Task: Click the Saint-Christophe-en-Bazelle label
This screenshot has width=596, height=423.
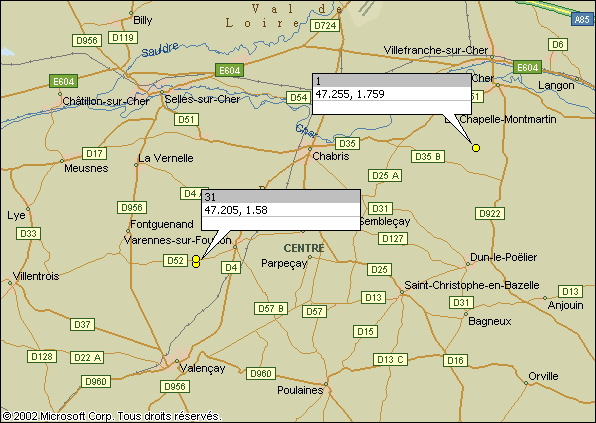Action: coord(472,285)
